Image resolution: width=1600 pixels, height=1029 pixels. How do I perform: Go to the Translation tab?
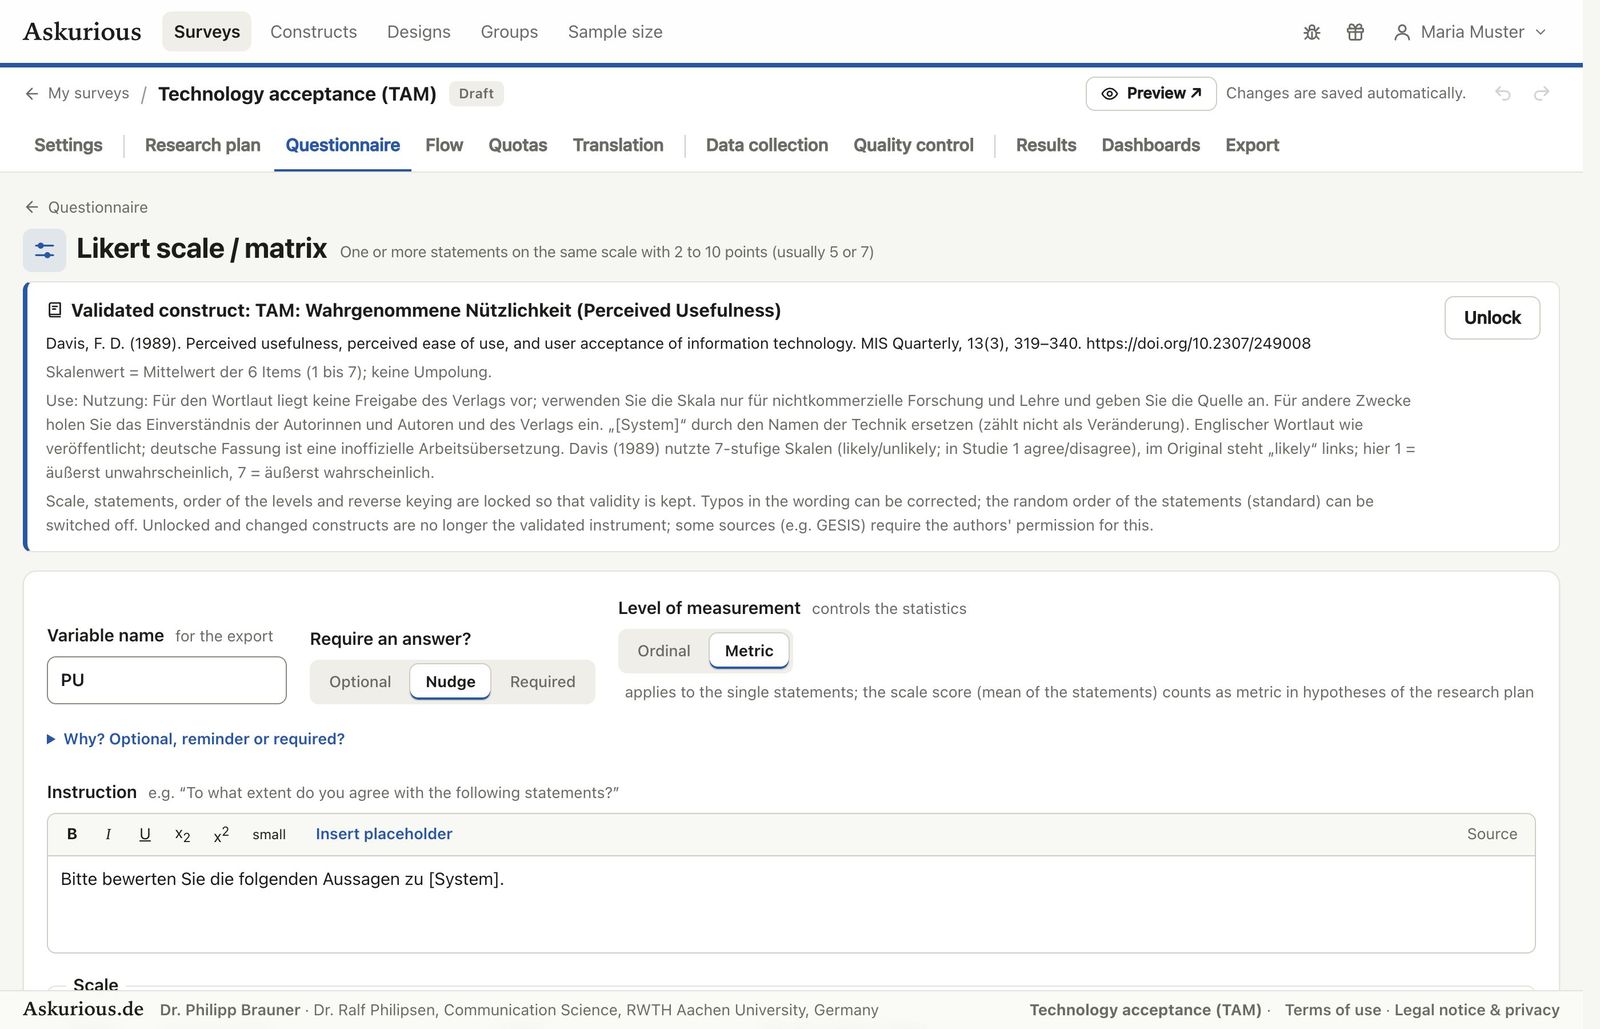618,145
